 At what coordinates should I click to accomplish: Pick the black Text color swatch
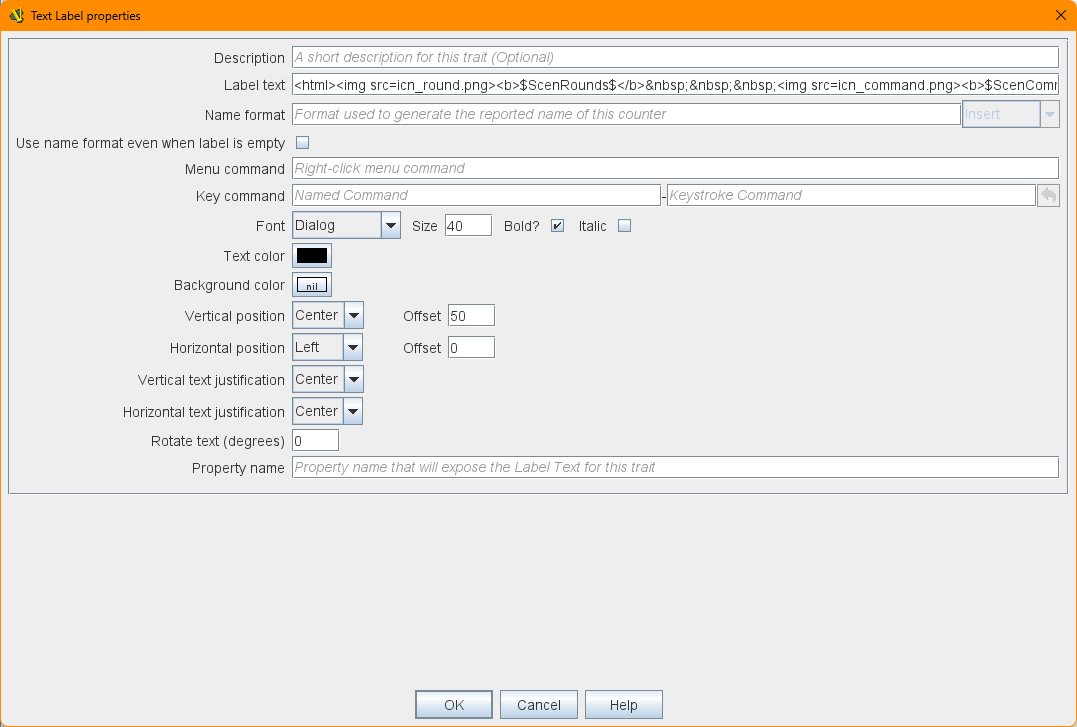click(x=312, y=256)
